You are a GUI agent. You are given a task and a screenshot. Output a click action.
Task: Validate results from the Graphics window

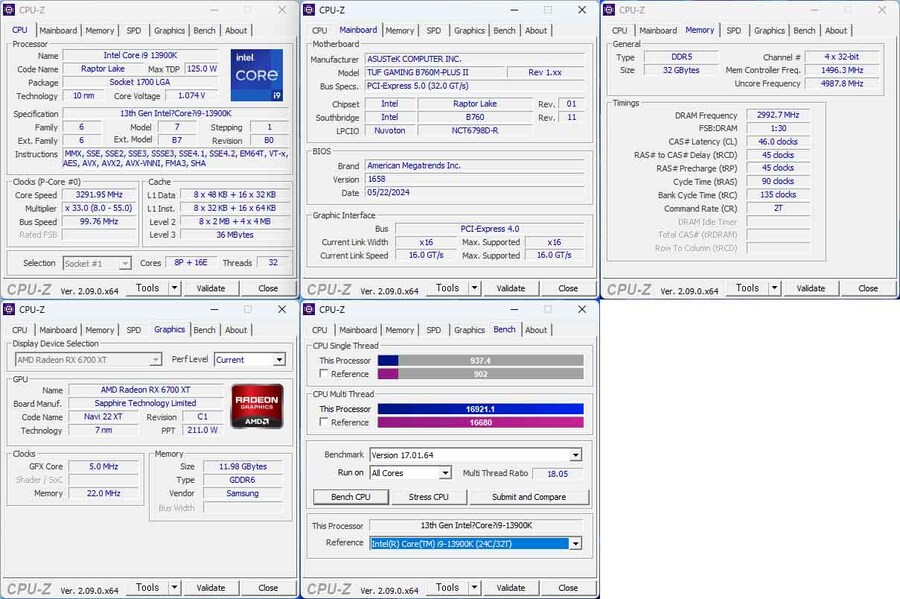(x=210, y=588)
